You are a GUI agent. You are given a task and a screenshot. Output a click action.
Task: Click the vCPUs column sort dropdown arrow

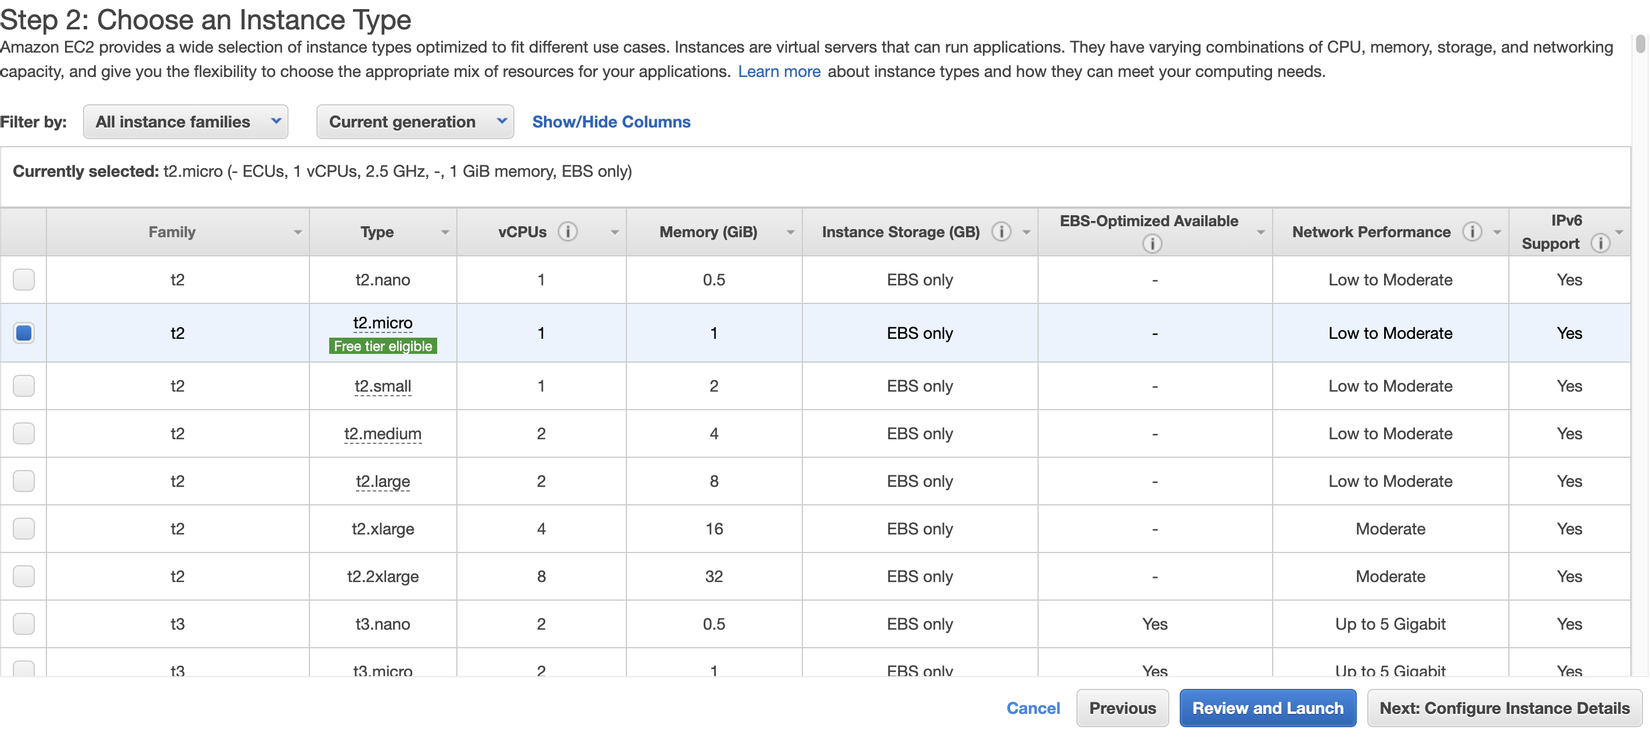[615, 232]
